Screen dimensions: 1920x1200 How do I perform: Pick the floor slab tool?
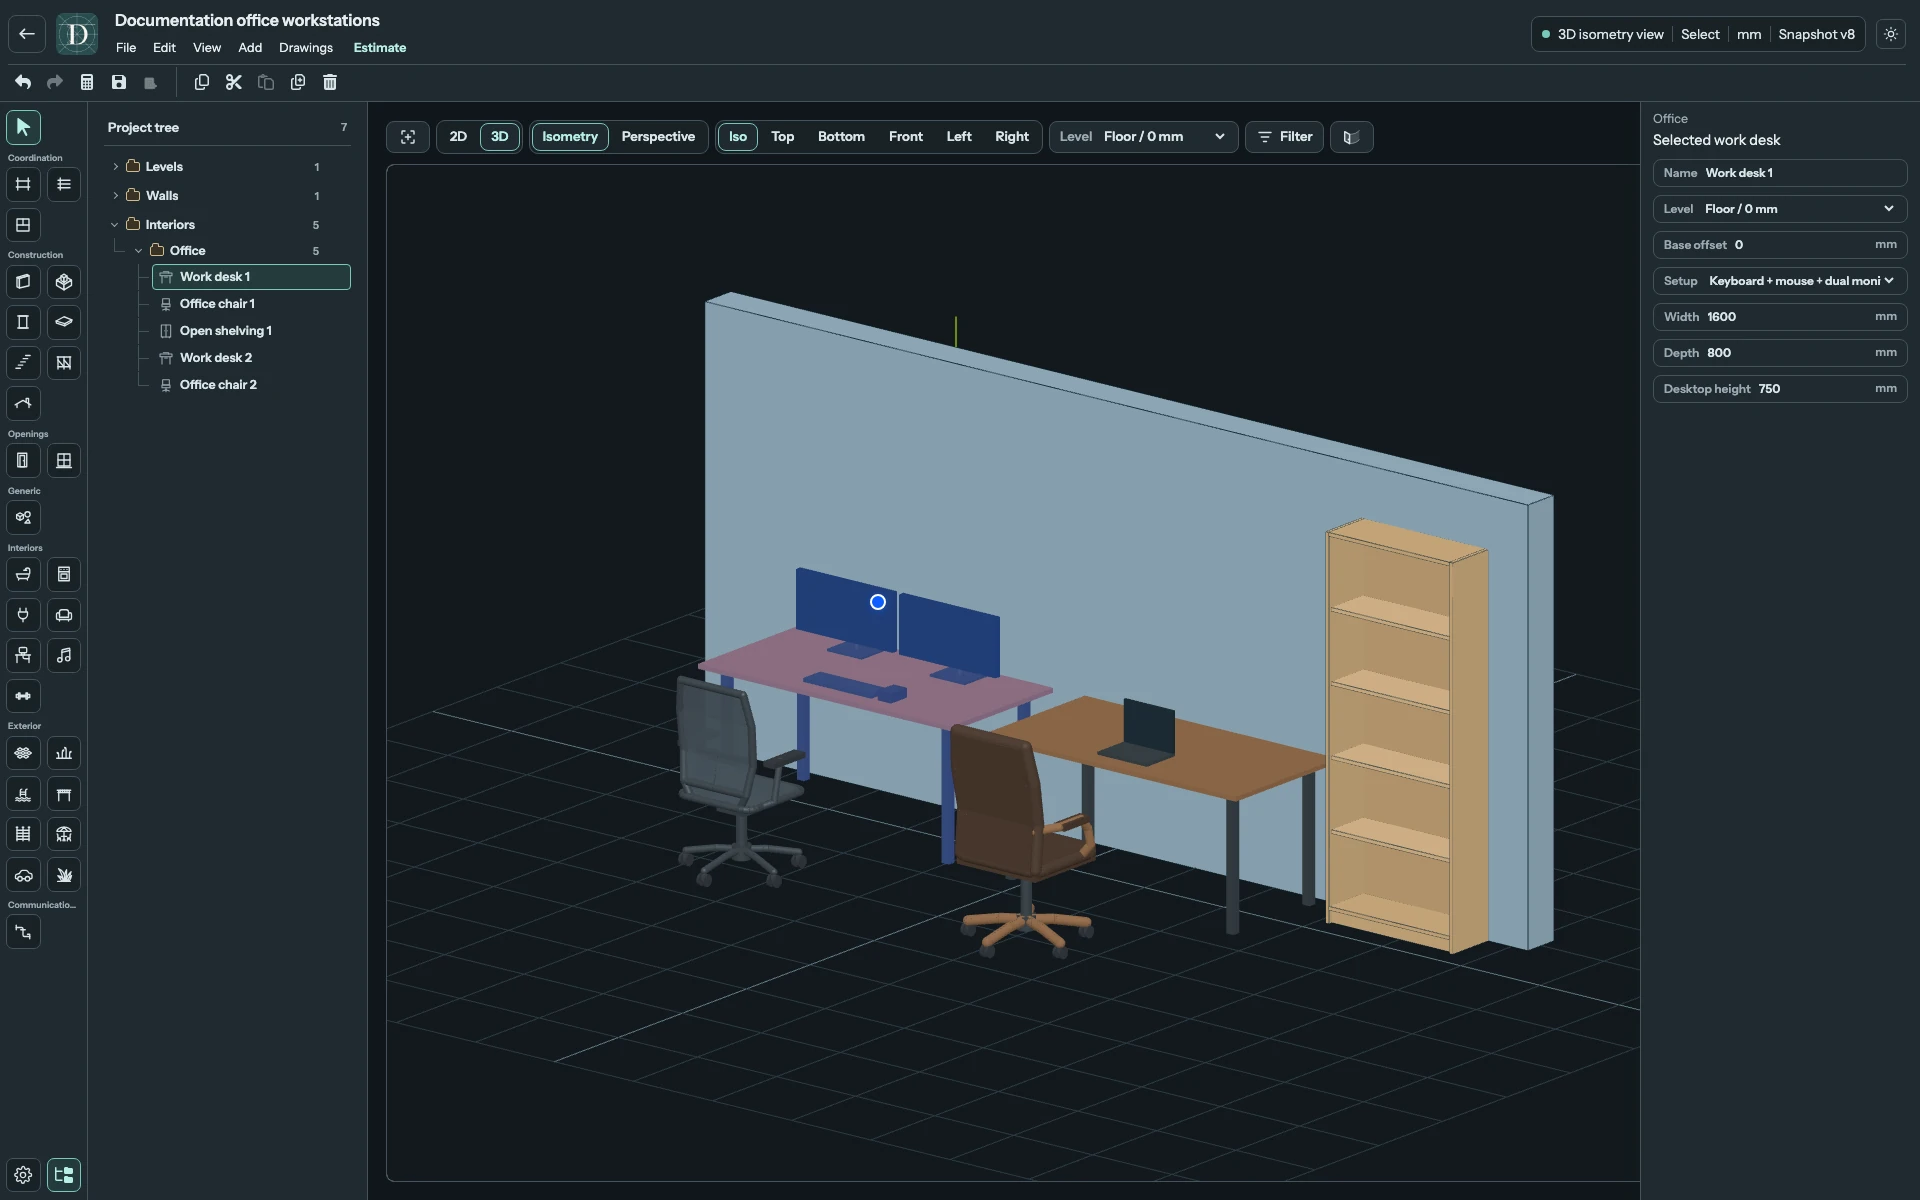(64, 322)
